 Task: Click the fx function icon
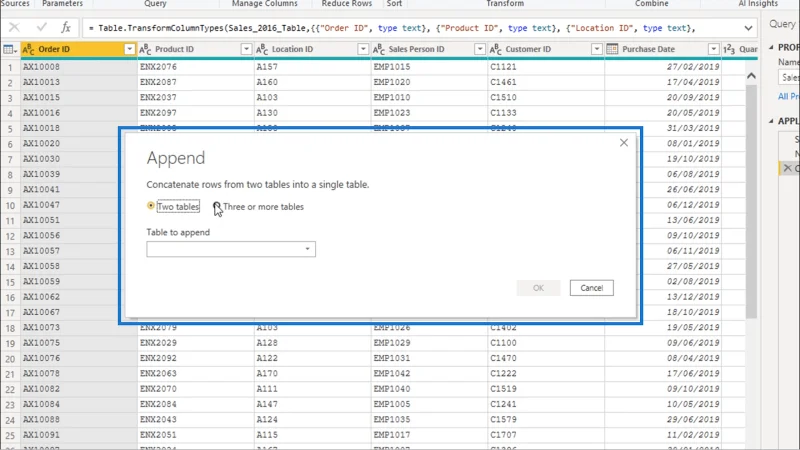[66, 28]
